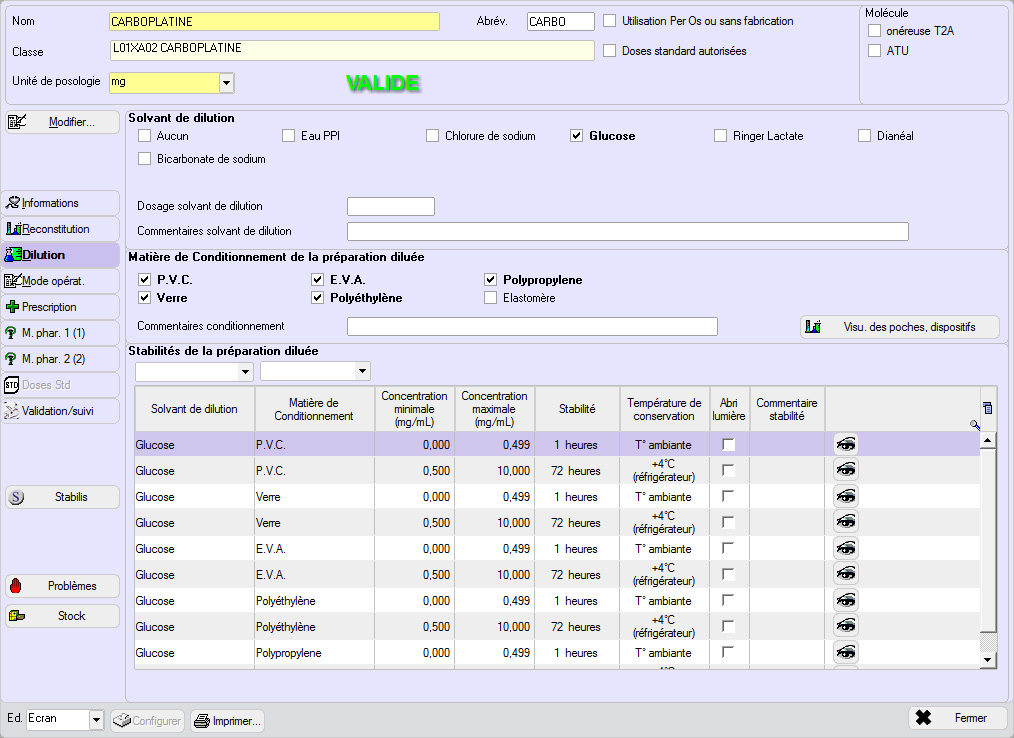Enable the Eau PPI solvent checkbox
This screenshot has height=738, width=1014.
click(289, 136)
